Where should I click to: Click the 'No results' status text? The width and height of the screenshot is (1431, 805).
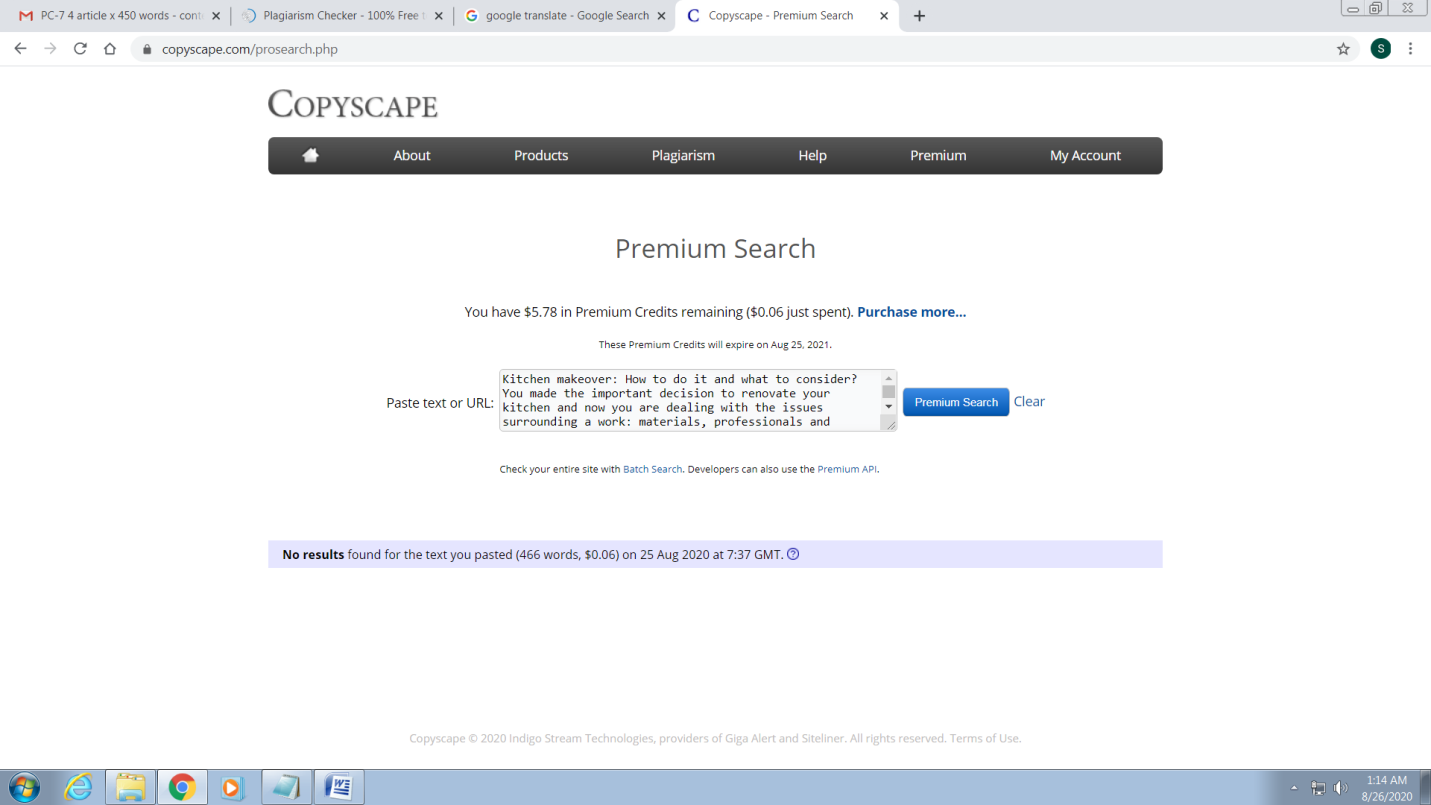313,554
